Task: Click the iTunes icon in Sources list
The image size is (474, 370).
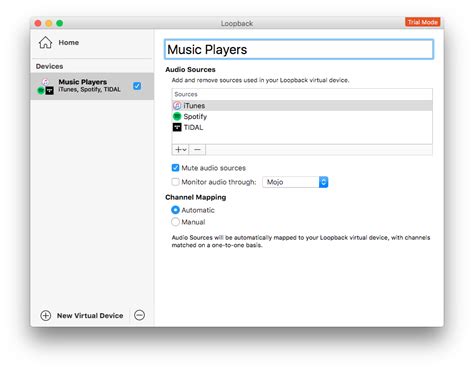Action: [x=177, y=106]
